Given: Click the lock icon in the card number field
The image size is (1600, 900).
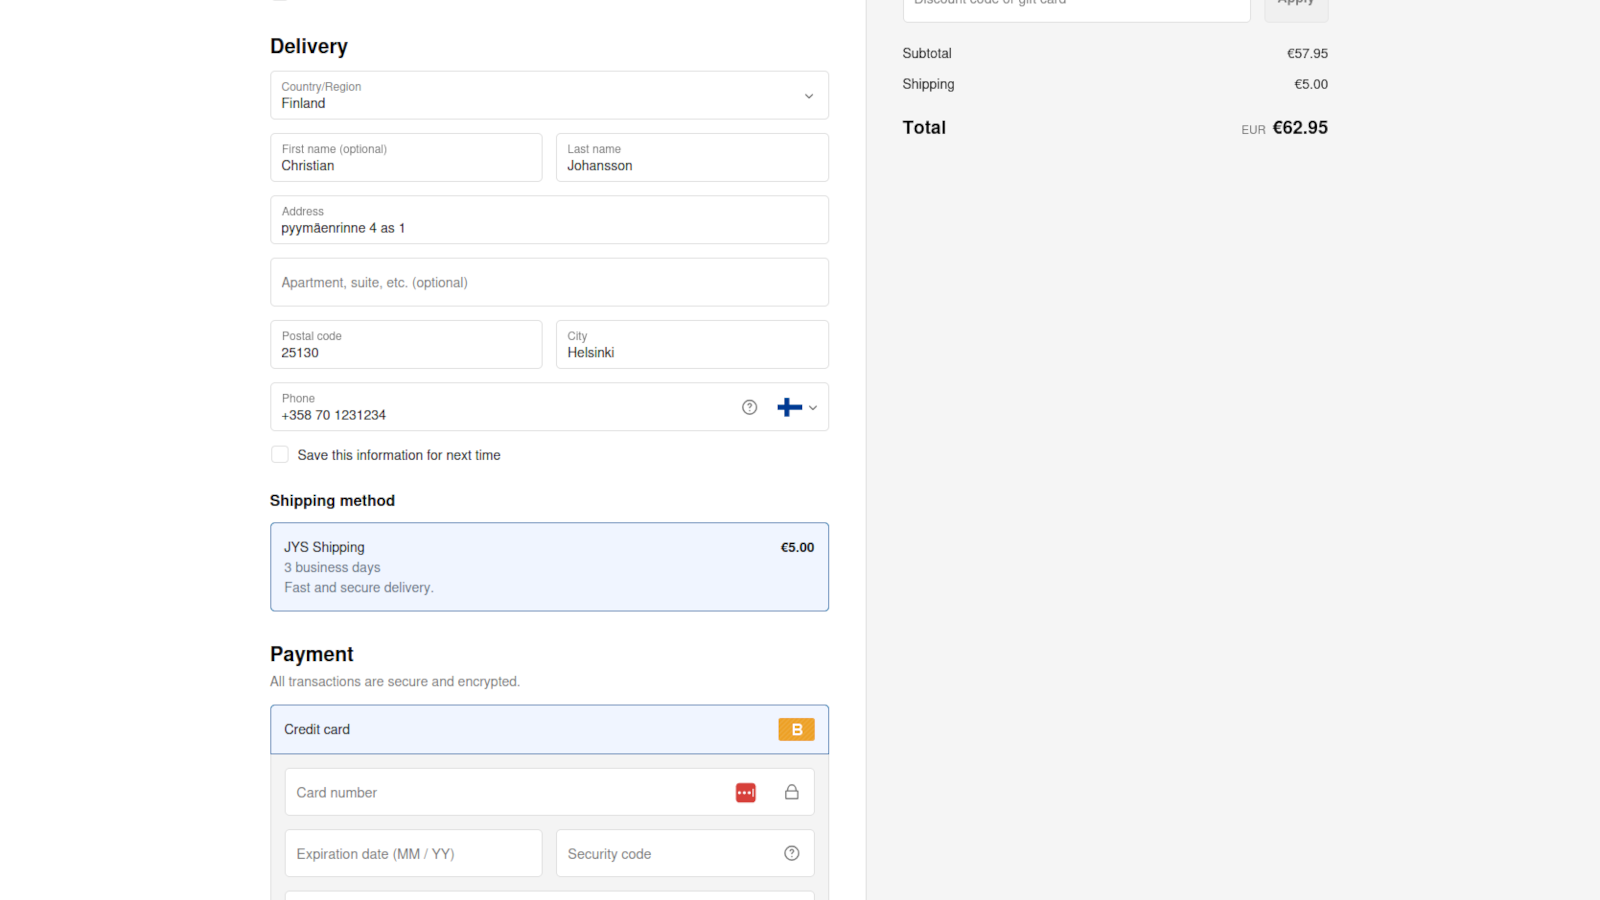Looking at the screenshot, I should click(x=791, y=793).
